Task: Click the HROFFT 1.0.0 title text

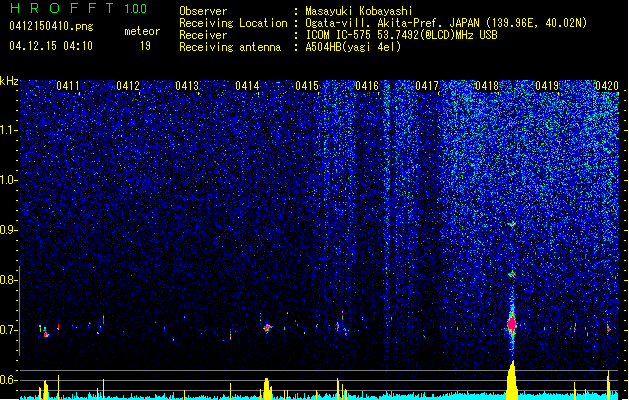Action: (79, 8)
